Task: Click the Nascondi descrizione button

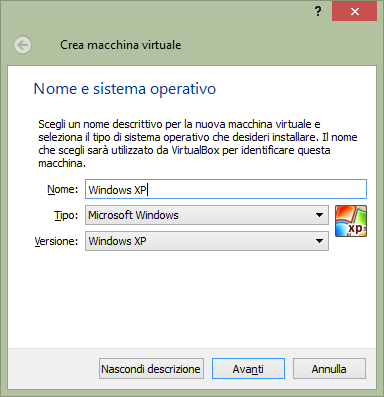Action: [x=151, y=369]
